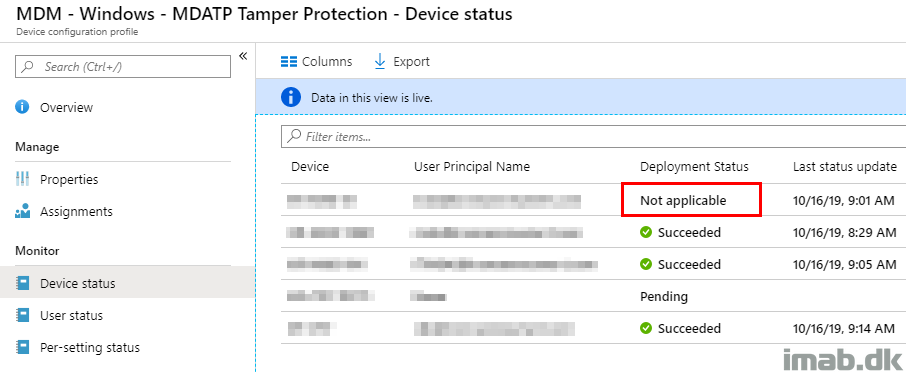
Task: Focus the Search (Ctrl+/) sidebar field
Action: point(122,67)
